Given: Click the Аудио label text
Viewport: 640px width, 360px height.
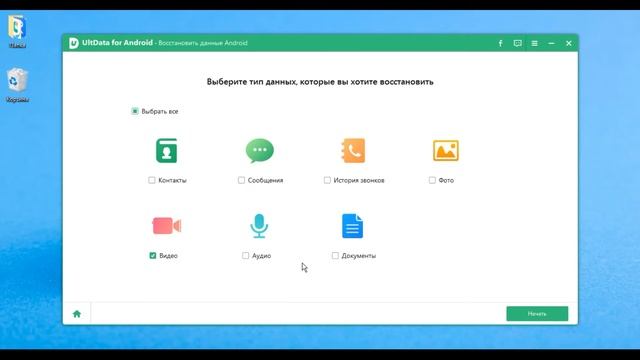Looking at the screenshot, I should pos(261,256).
